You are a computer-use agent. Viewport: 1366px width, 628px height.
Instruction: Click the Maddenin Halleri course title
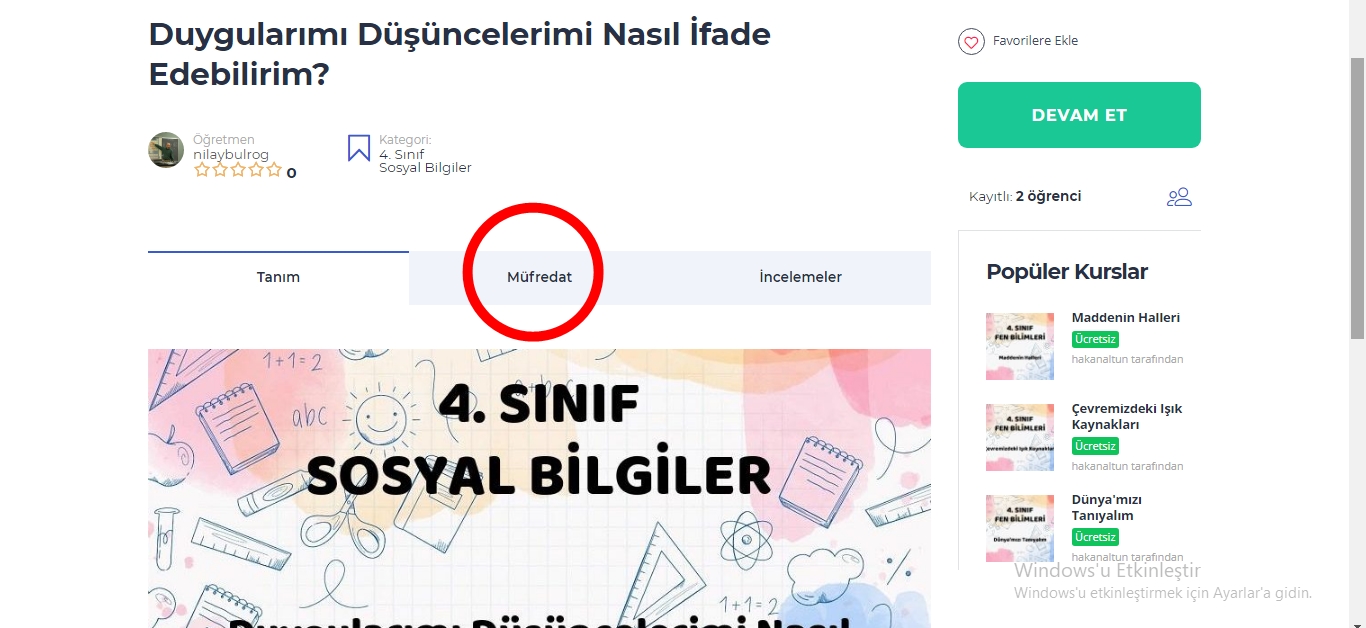(x=1126, y=317)
